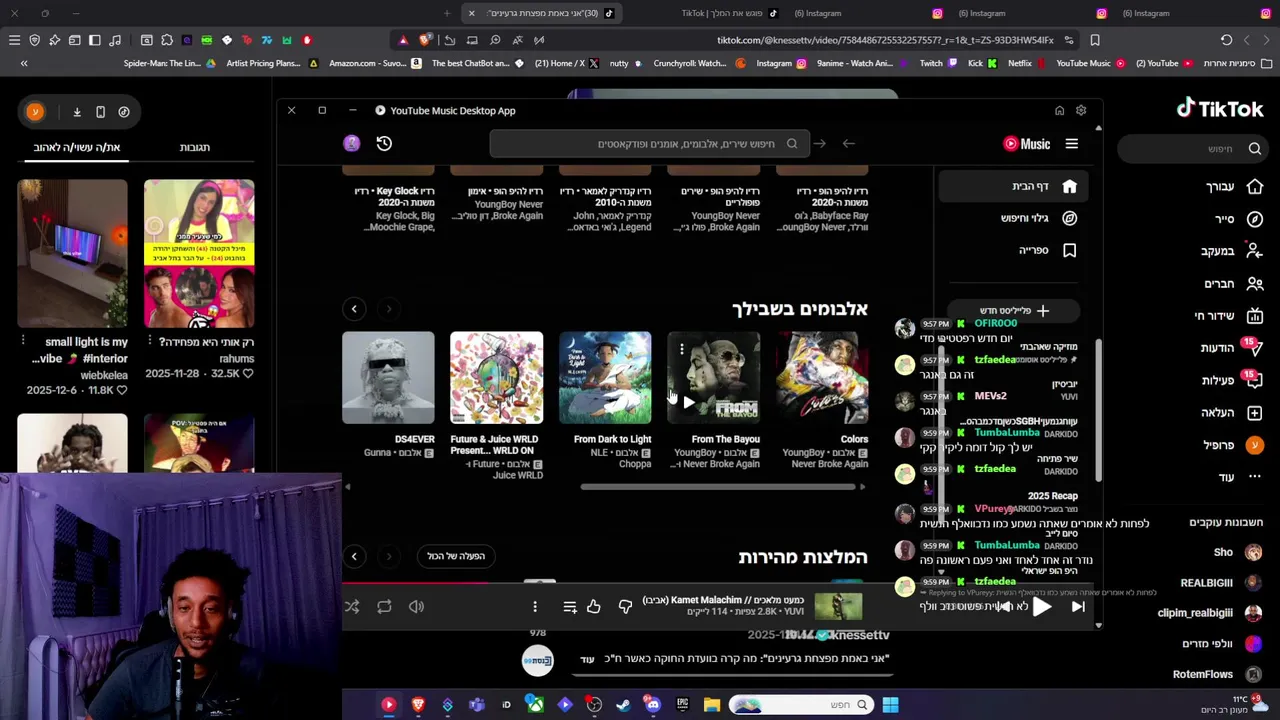Open followed account Sho

1238,552
